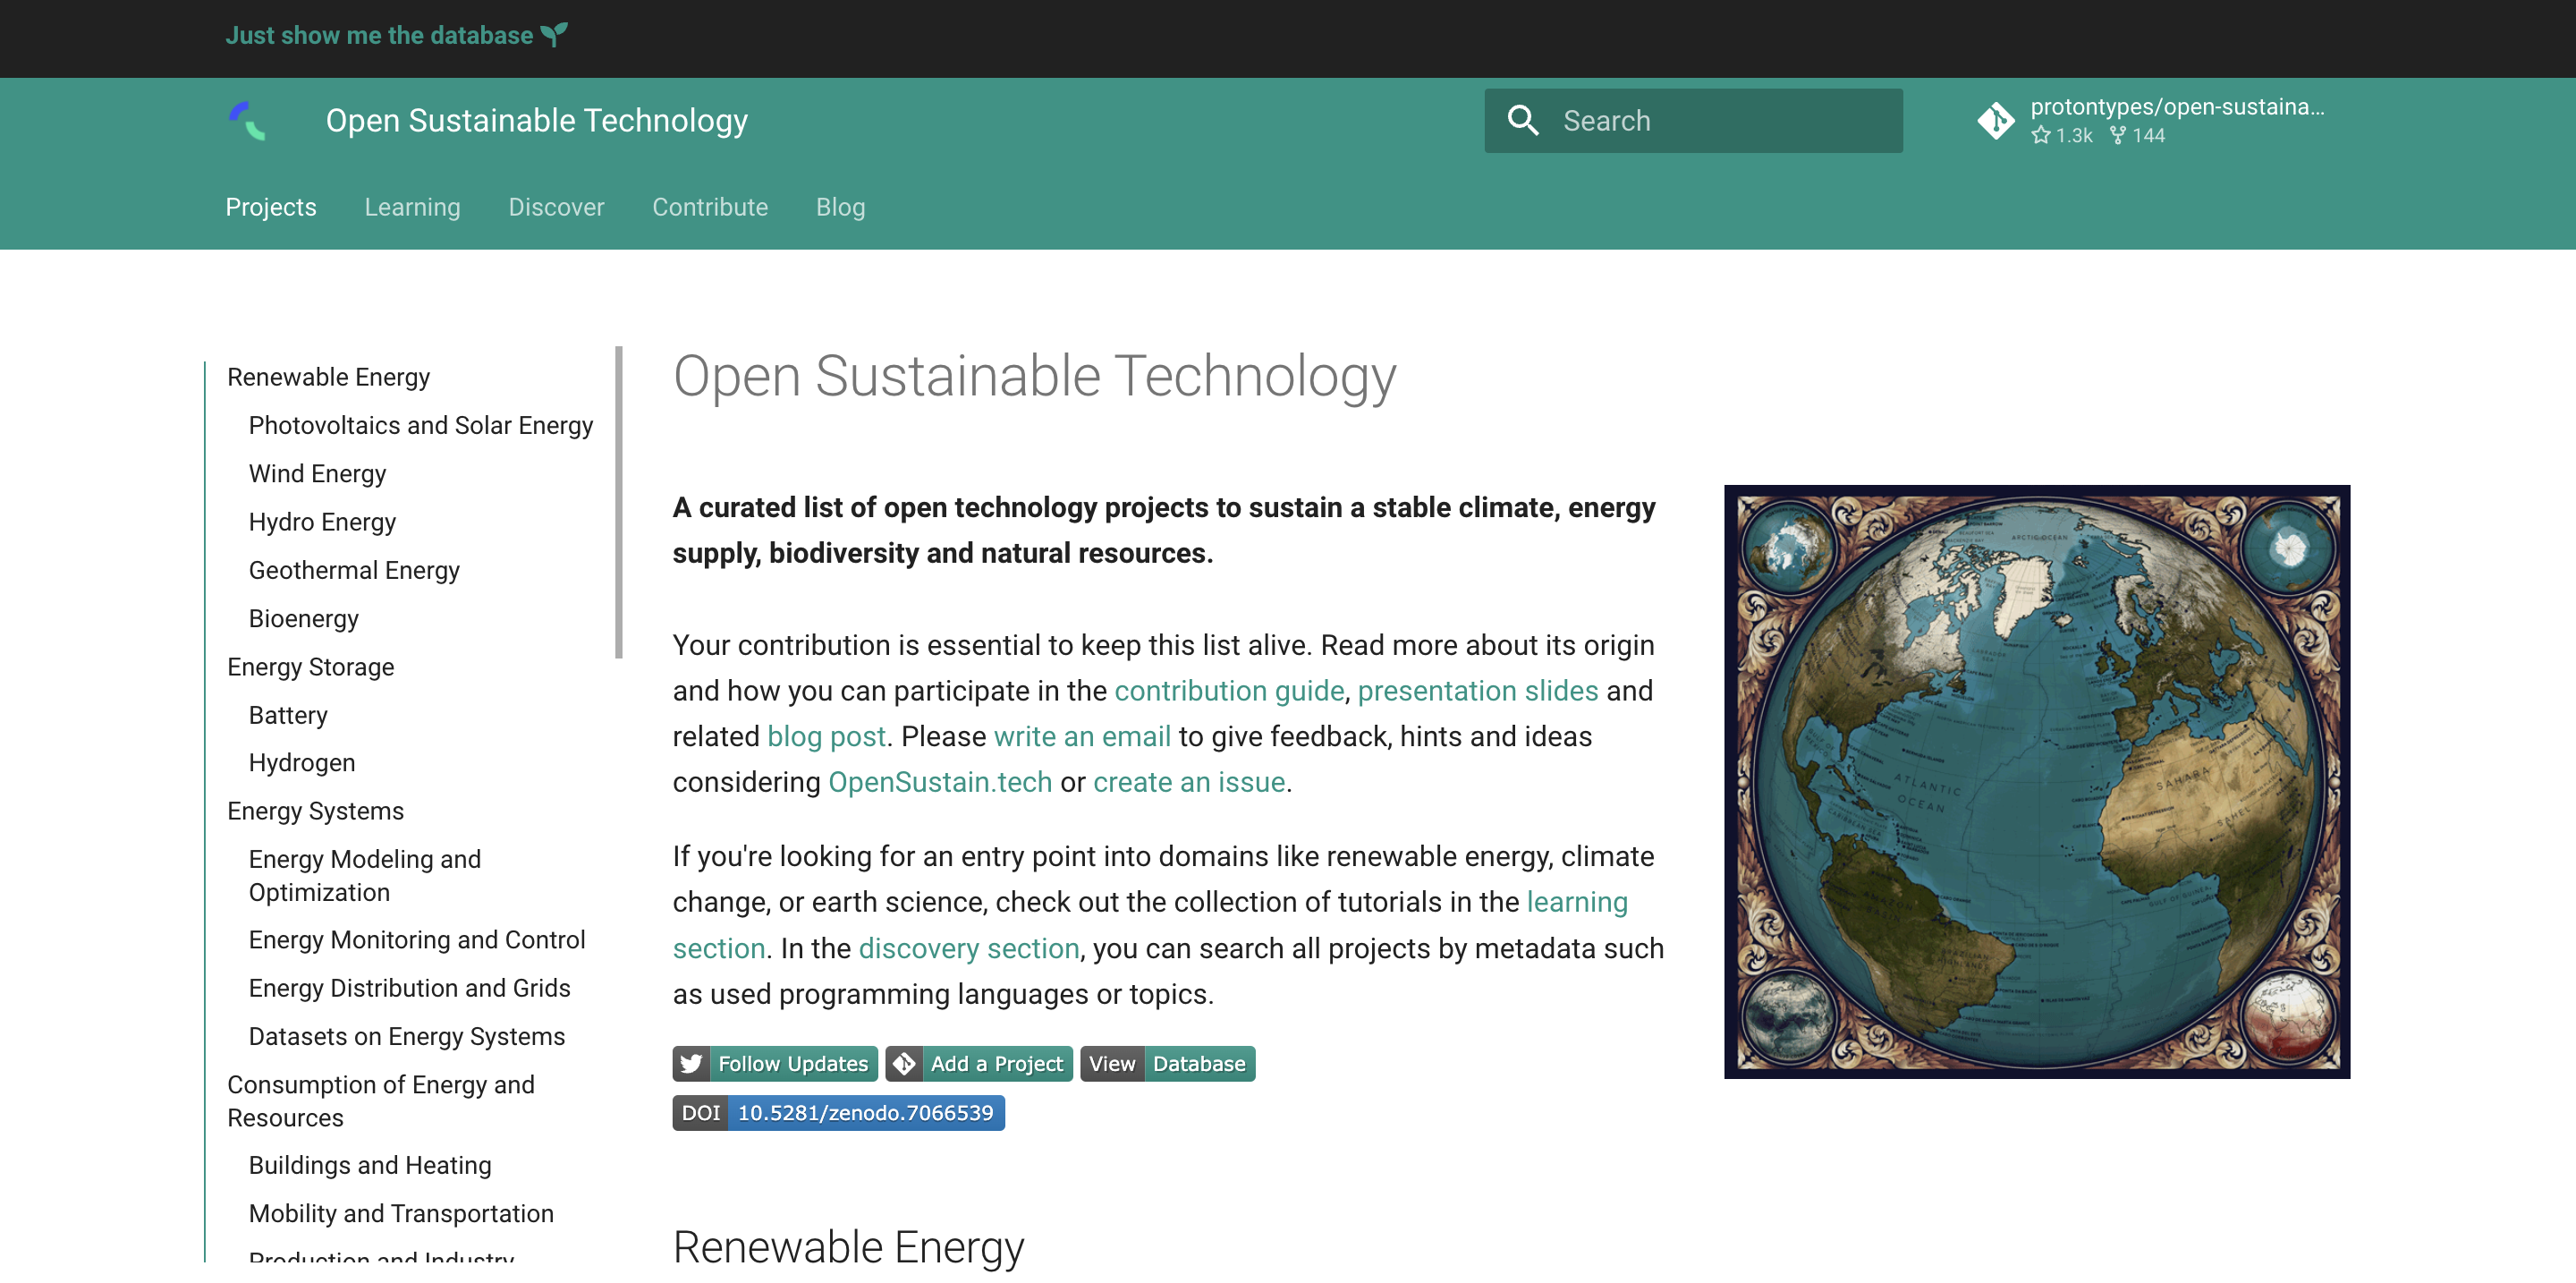Image resolution: width=2576 pixels, height=1283 pixels.
Task: Open the Contribute tab
Action: [x=710, y=207]
